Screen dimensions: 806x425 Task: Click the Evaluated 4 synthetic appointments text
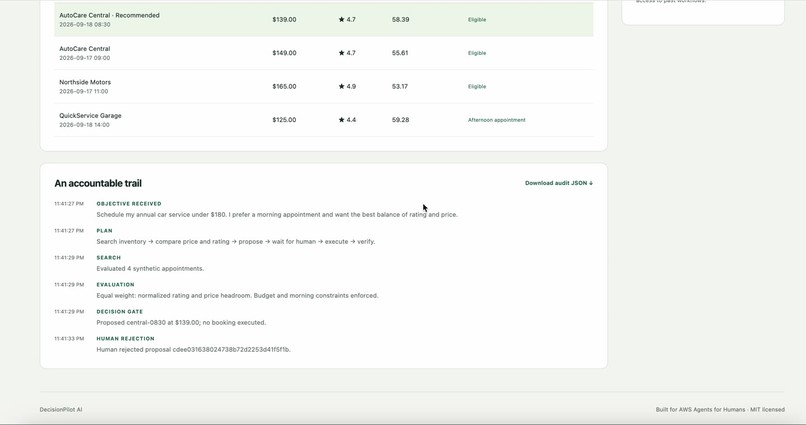click(150, 268)
